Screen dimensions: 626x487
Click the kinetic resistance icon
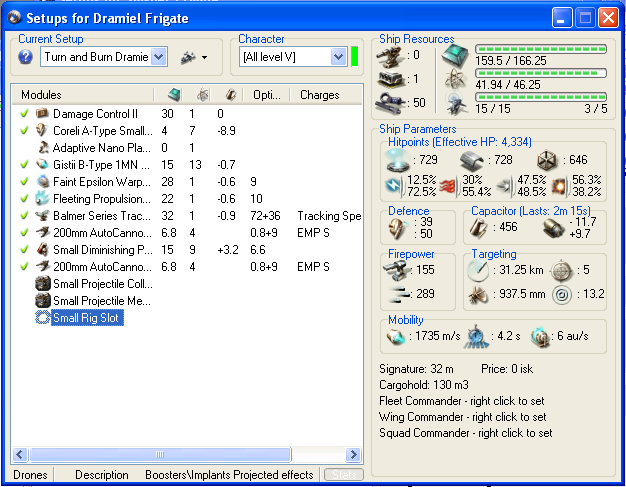coord(505,186)
